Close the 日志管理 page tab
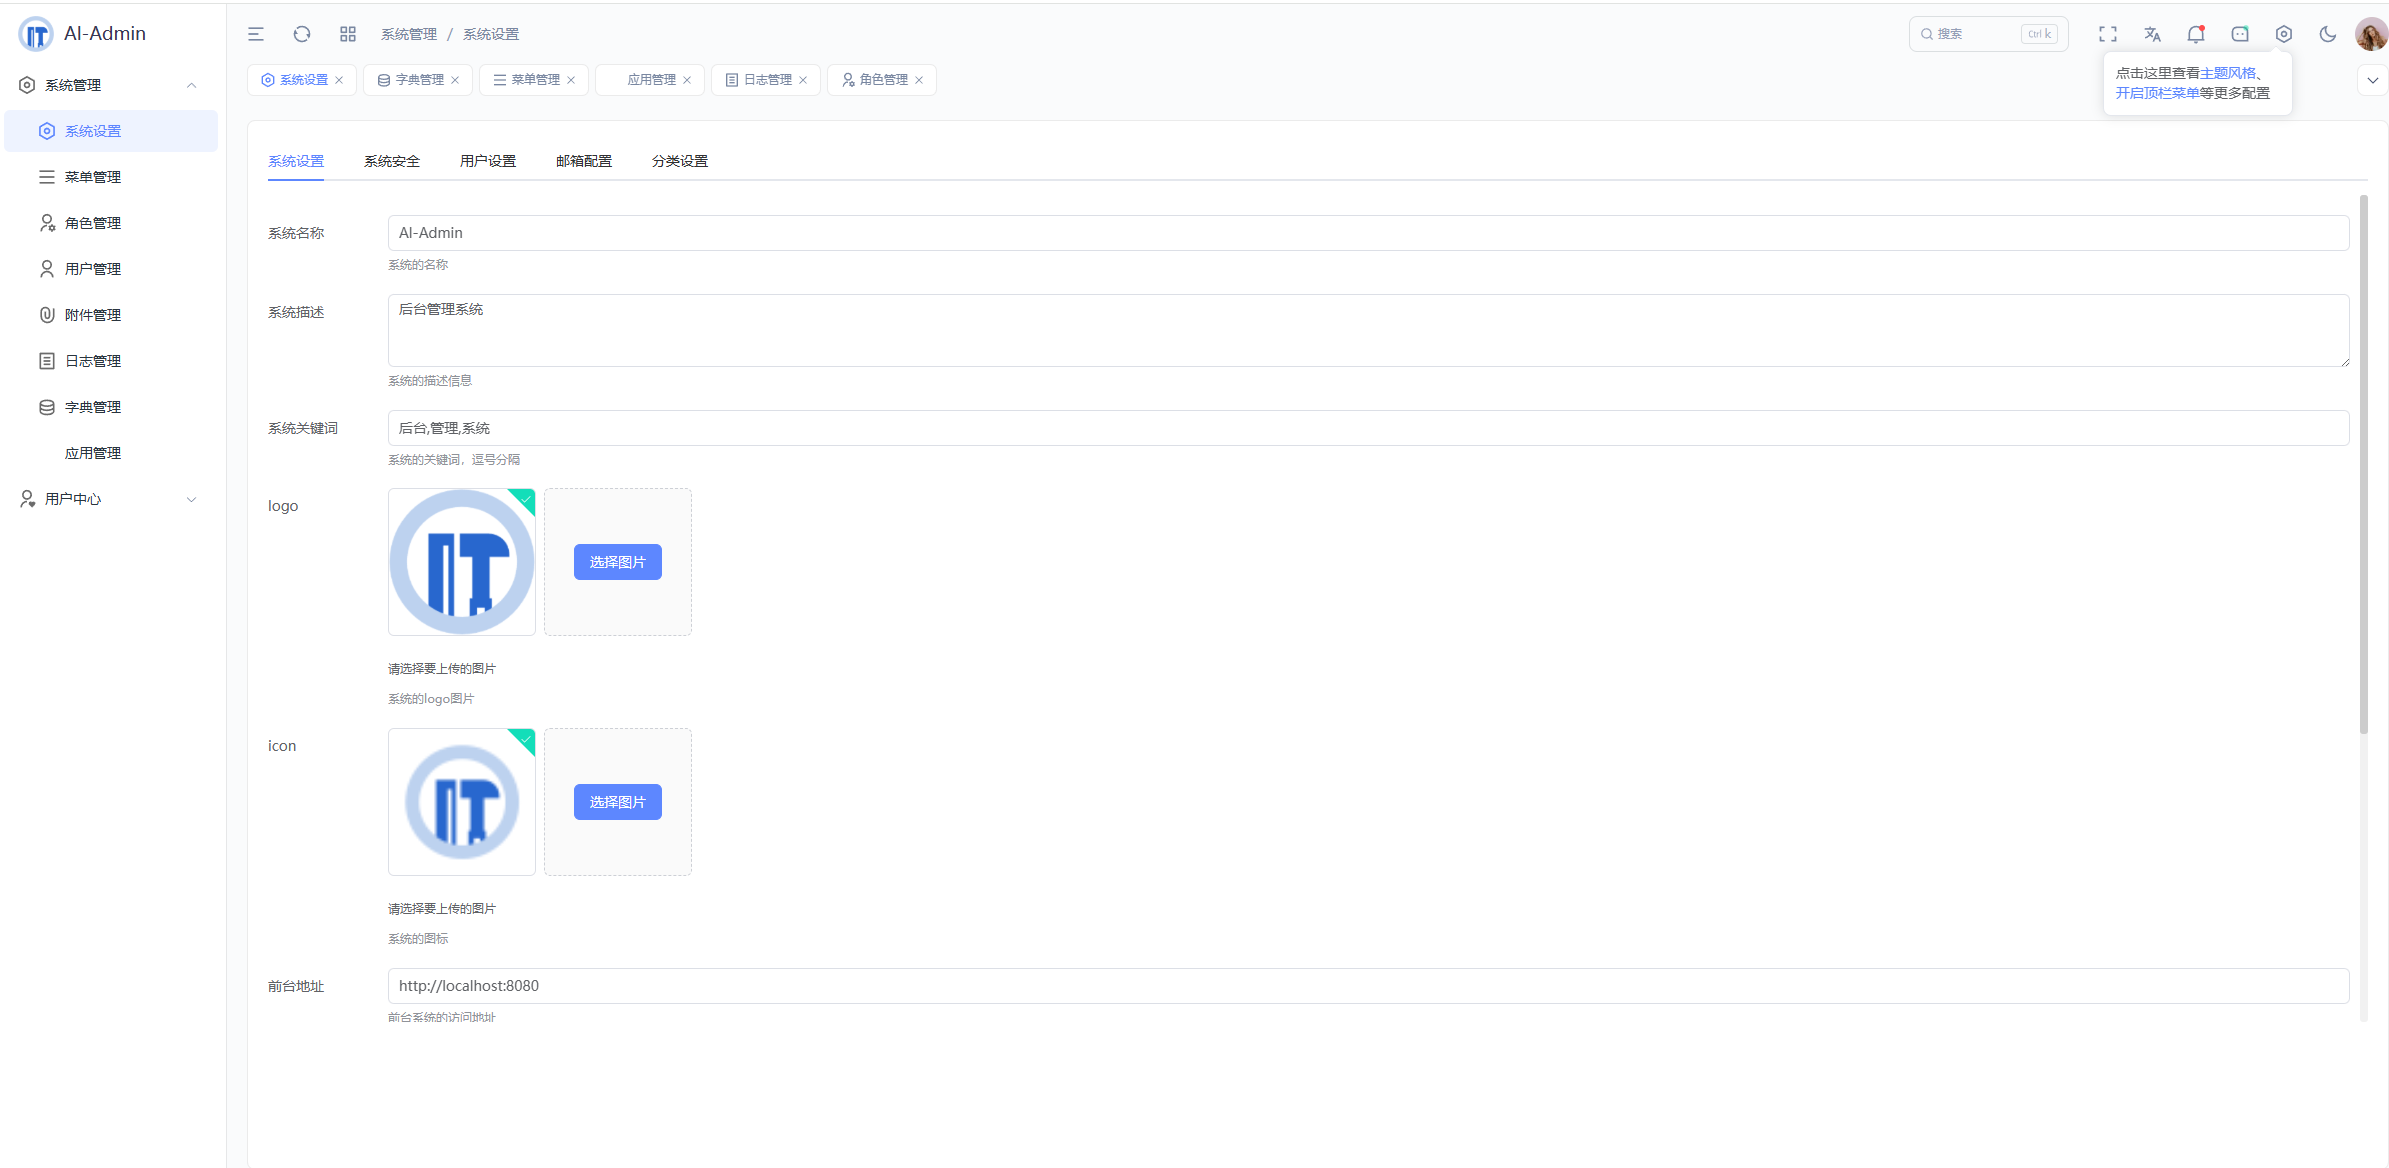Image resolution: width=2389 pixels, height=1168 pixels. [x=803, y=80]
